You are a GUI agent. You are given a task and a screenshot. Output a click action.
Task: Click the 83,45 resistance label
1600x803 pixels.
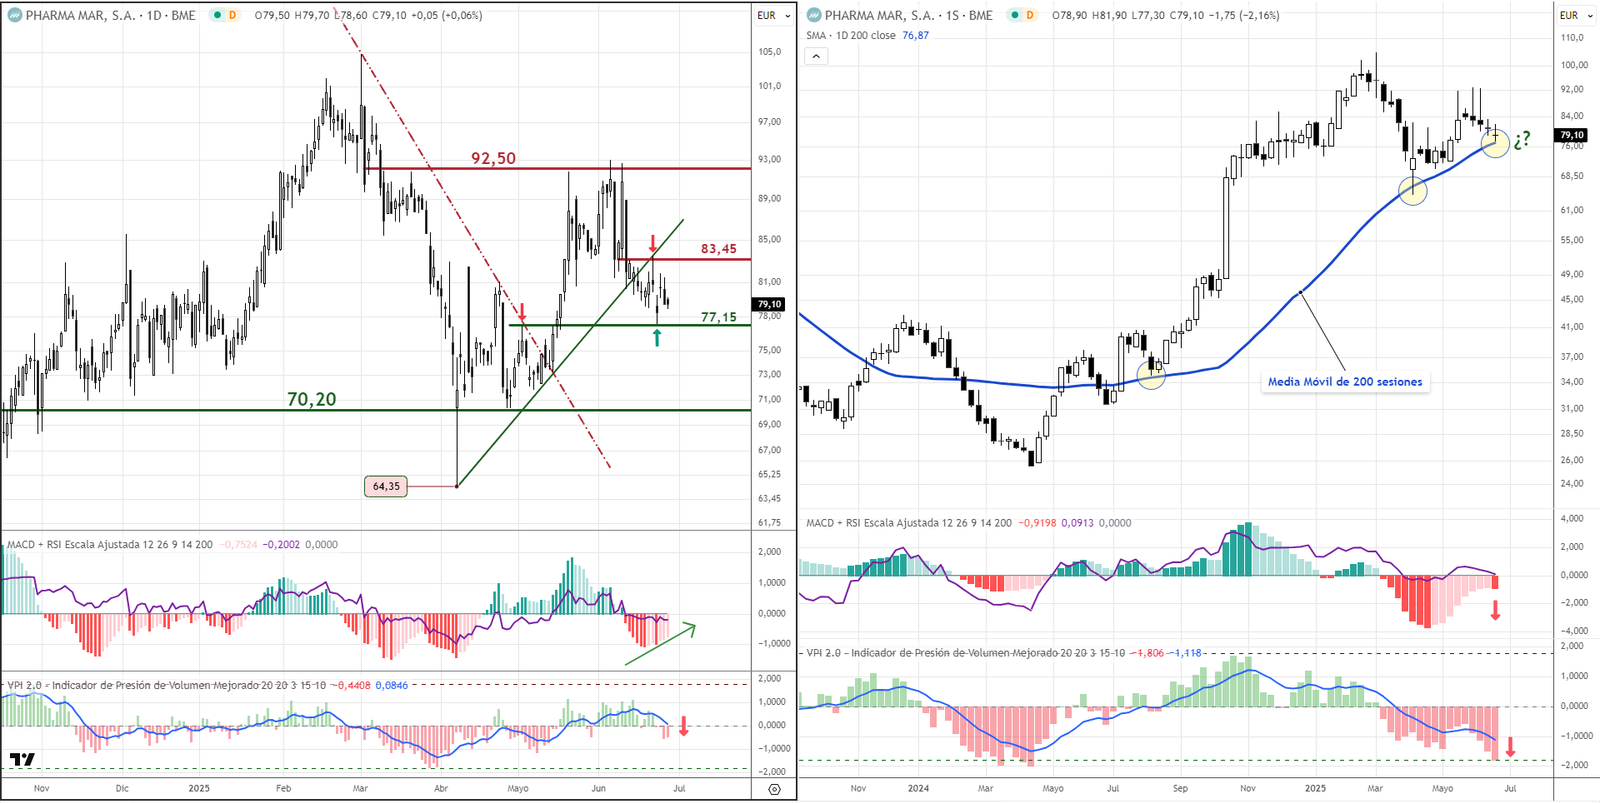click(719, 249)
